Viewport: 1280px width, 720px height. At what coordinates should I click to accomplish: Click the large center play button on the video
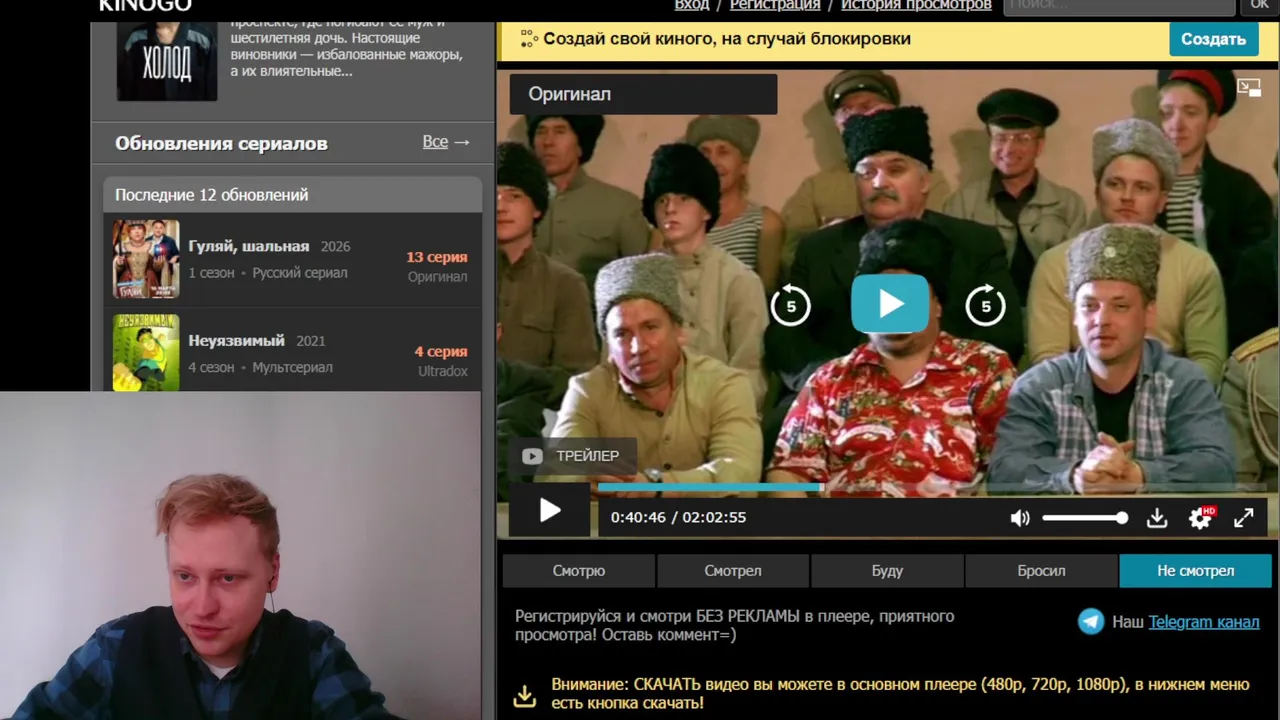tap(890, 304)
